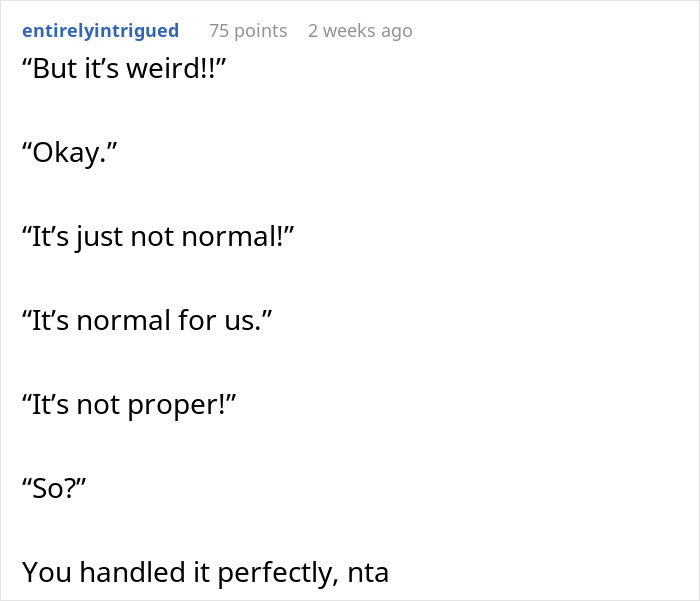Open the entirelyintrigued user profile link
Viewport: 700px width, 601px height.
100,31
